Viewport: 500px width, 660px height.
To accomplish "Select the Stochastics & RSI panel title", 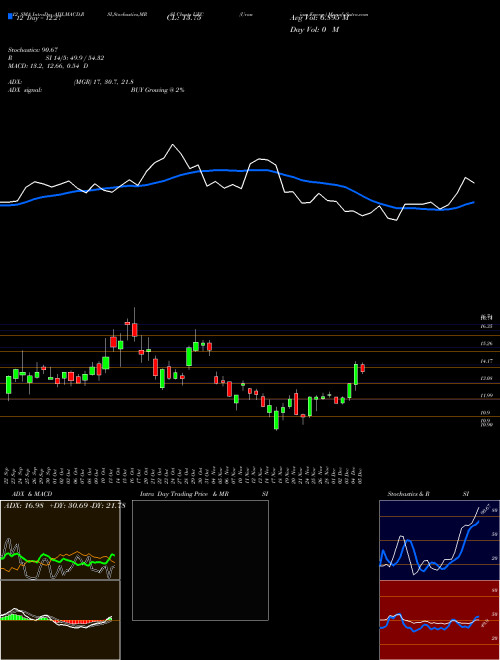I will (x=428, y=494).
